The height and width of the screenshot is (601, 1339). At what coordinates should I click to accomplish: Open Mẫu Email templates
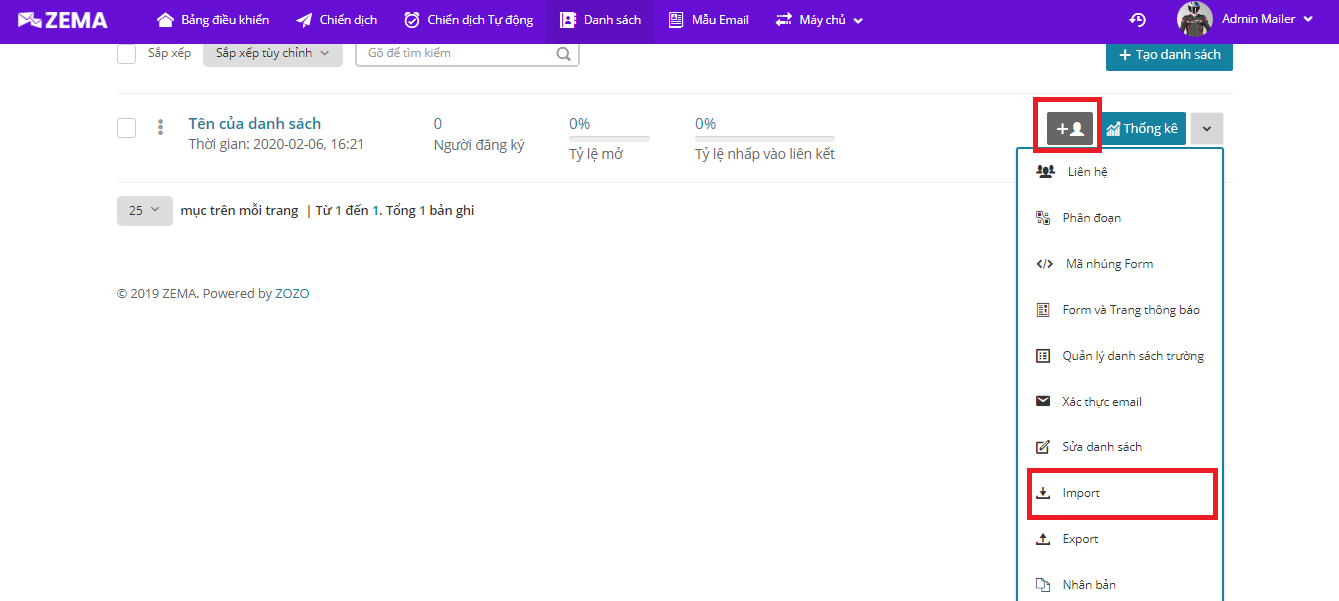click(708, 20)
